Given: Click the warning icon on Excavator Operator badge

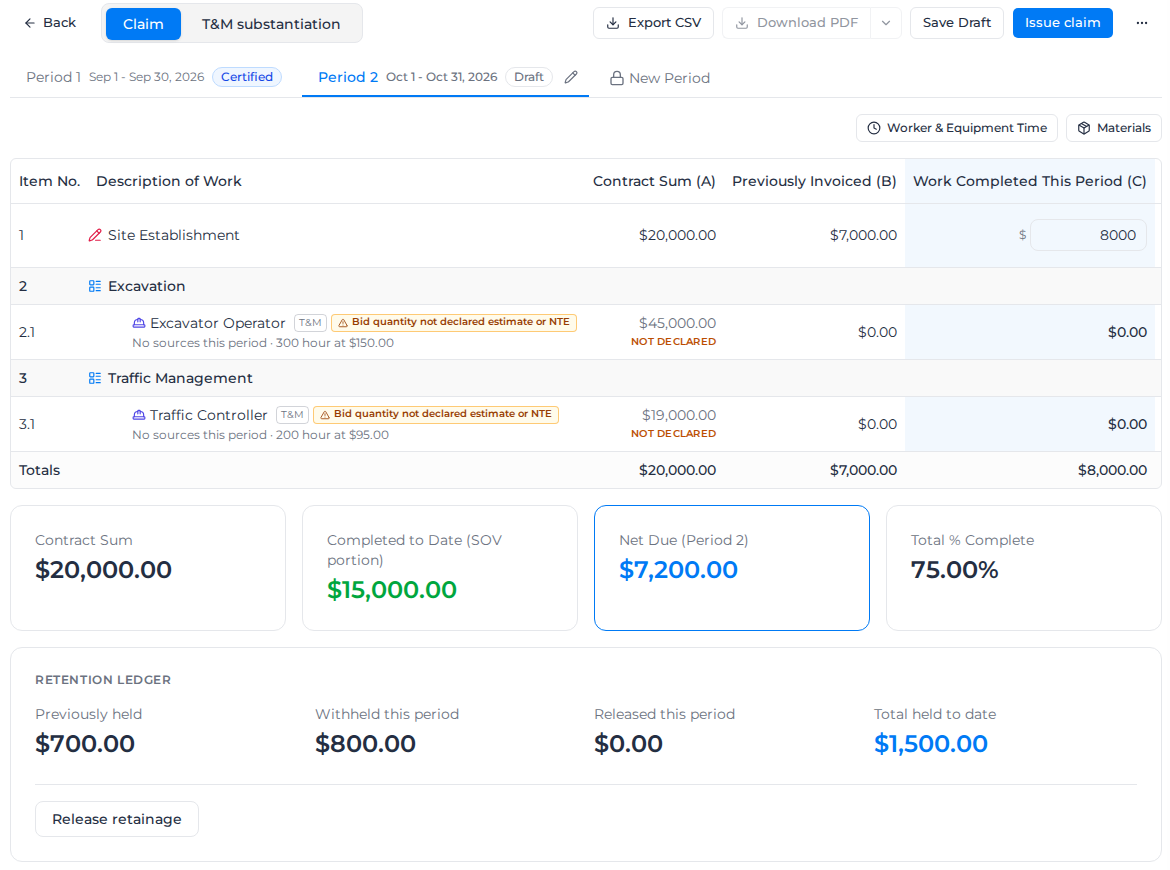Looking at the screenshot, I should point(342,322).
